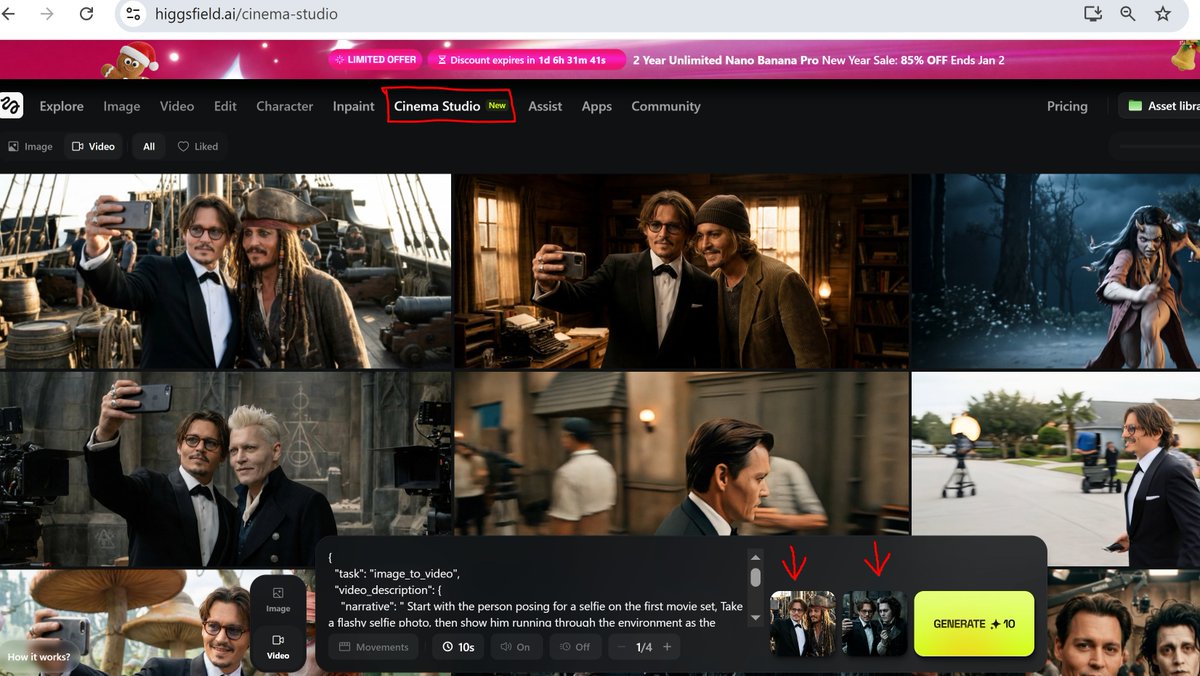Click the install app icon in address bar
The height and width of the screenshot is (676, 1200).
[x=1092, y=14]
